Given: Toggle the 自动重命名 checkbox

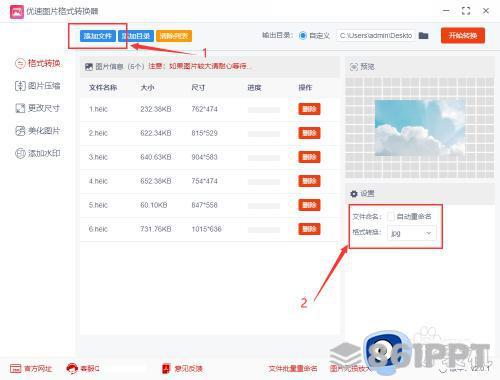Looking at the screenshot, I should 391,217.
